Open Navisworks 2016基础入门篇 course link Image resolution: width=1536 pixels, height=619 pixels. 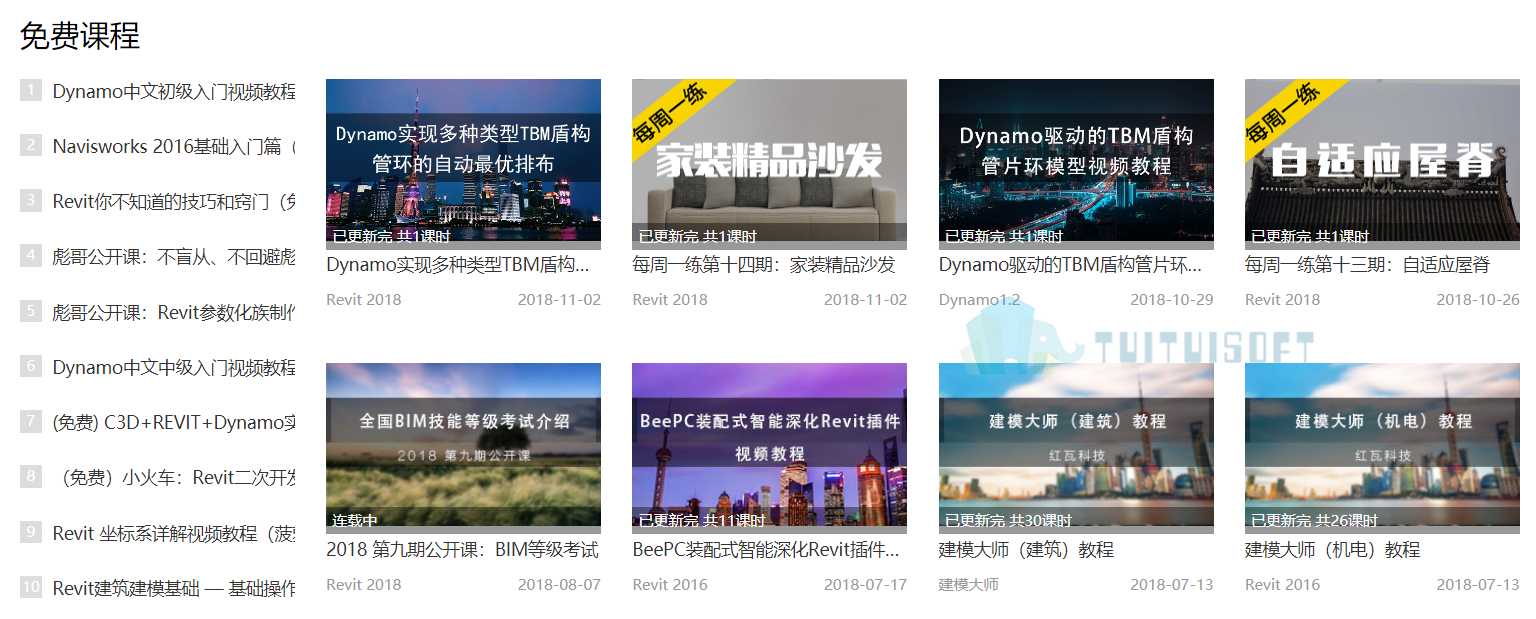174,147
